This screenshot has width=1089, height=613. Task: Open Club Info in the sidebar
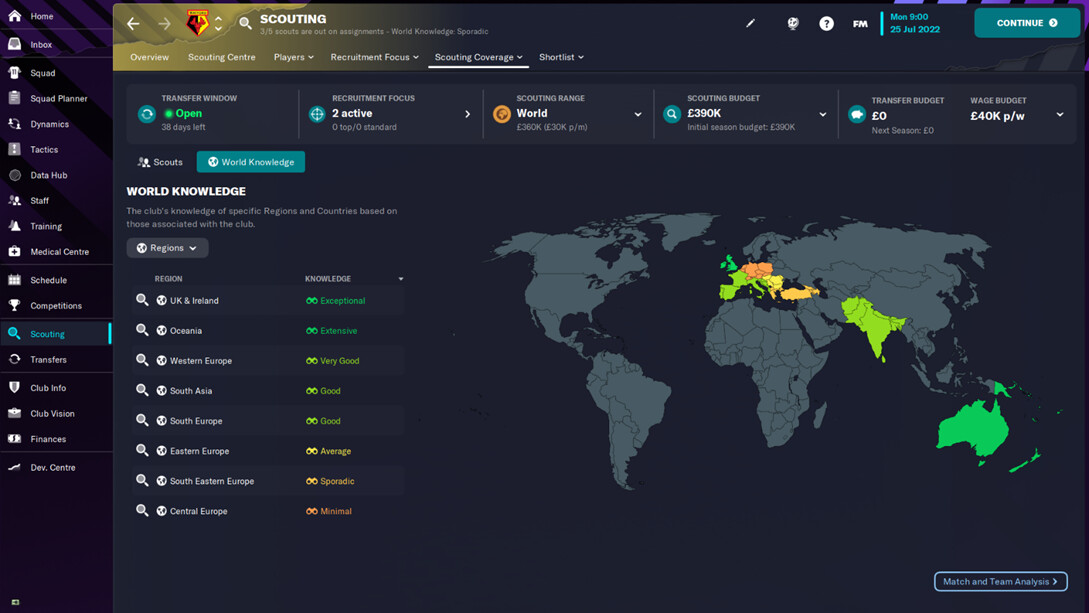pyautogui.click(x=48, y=388)
